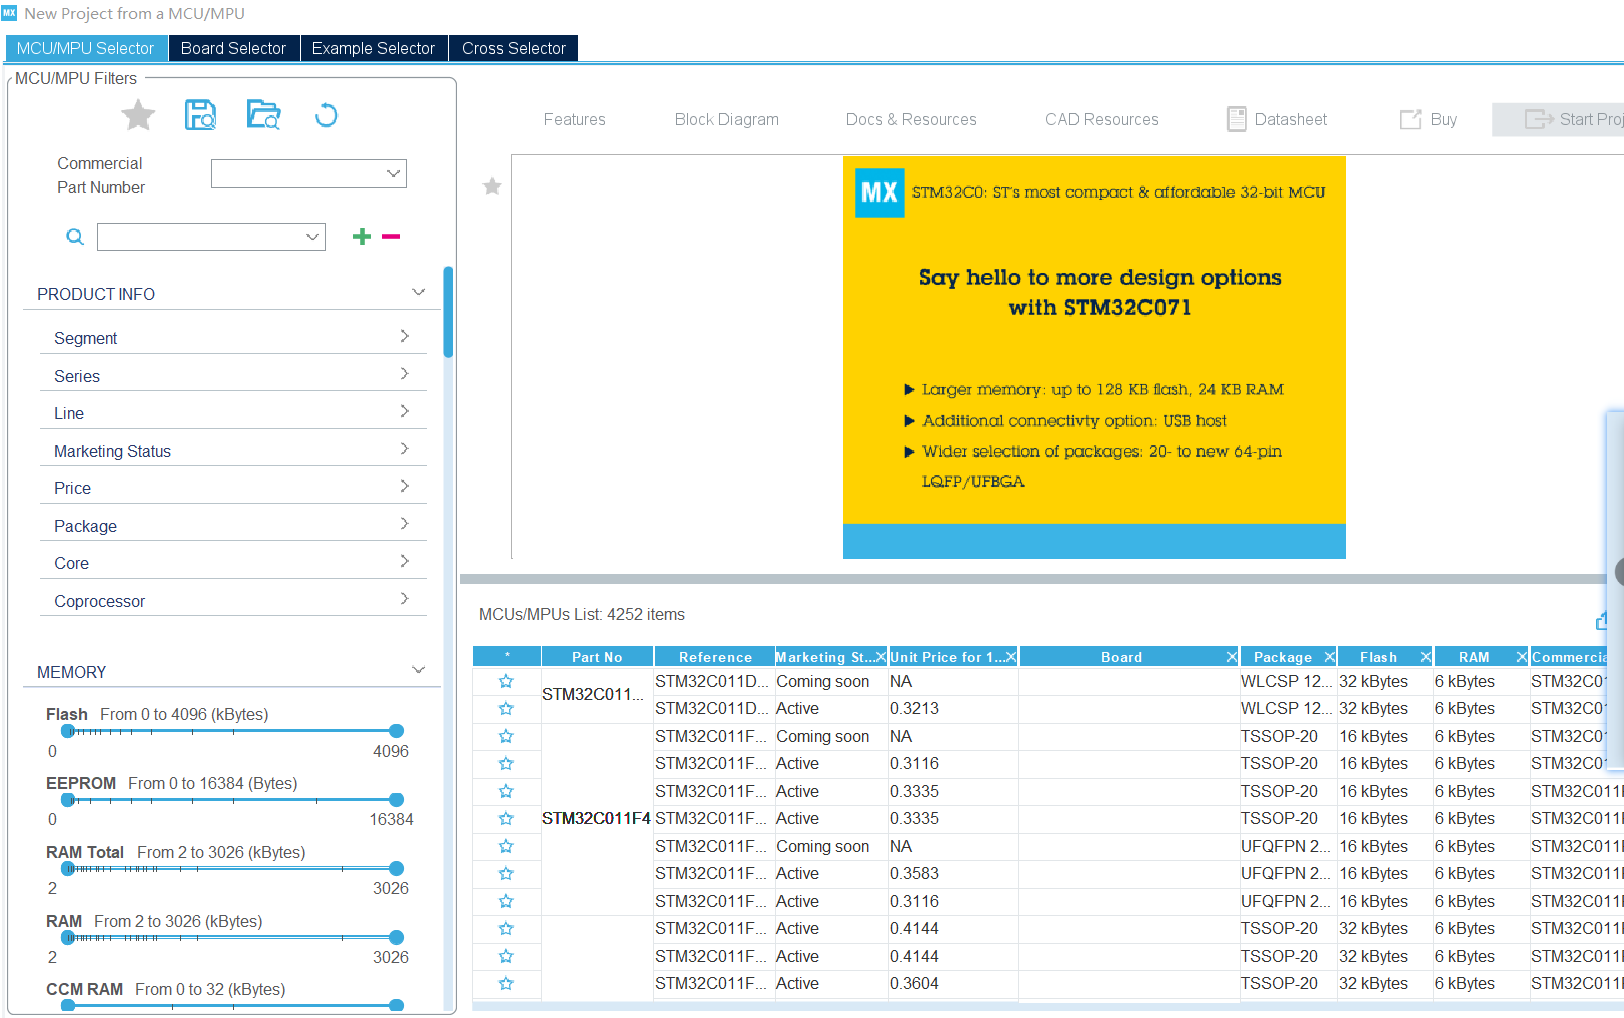Load a saved search folder icon

tap(264, 115)
